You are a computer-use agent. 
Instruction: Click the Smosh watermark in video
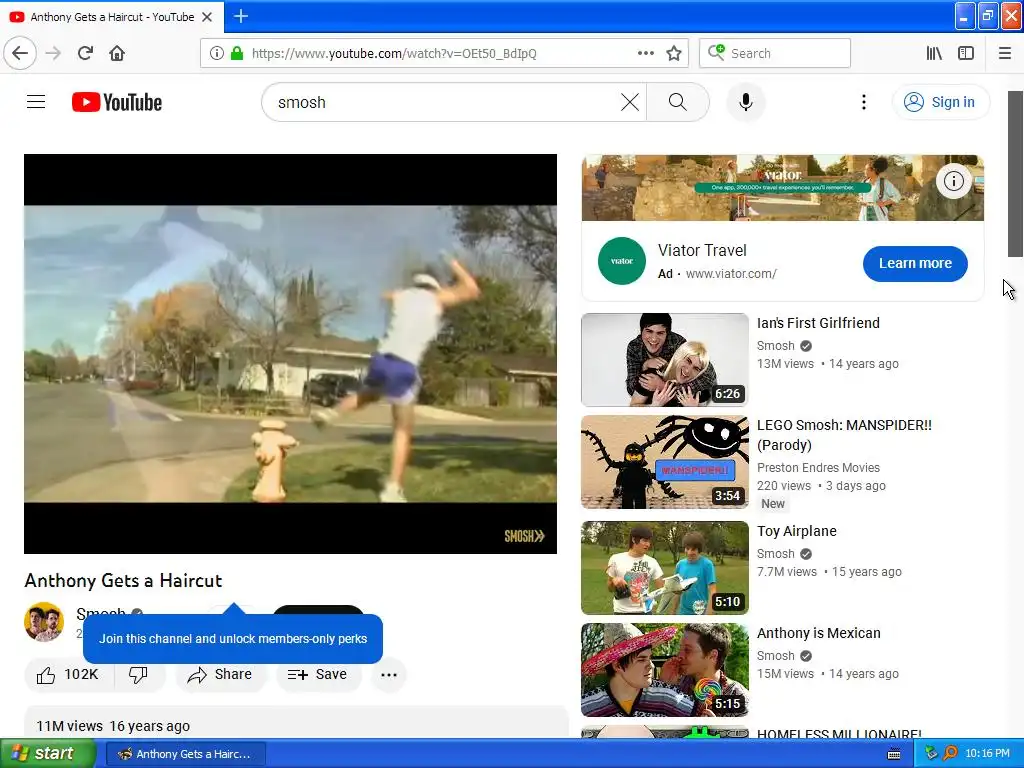click(x=524, y=536)
